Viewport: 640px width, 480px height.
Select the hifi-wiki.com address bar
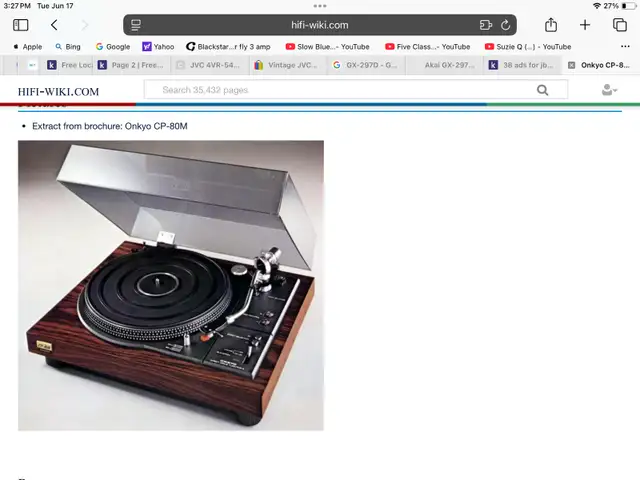(x=320, y=25)
